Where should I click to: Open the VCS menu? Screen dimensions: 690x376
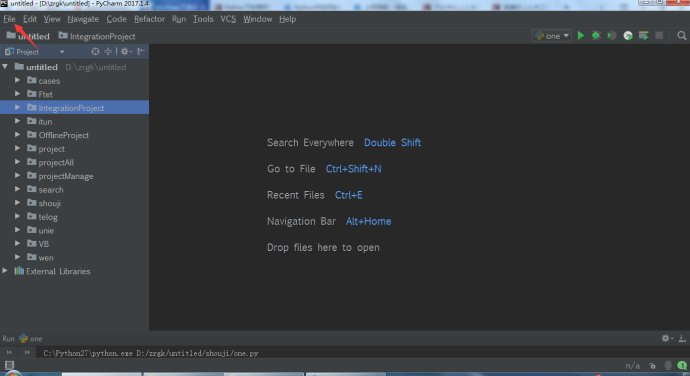(x=228, y=19)
